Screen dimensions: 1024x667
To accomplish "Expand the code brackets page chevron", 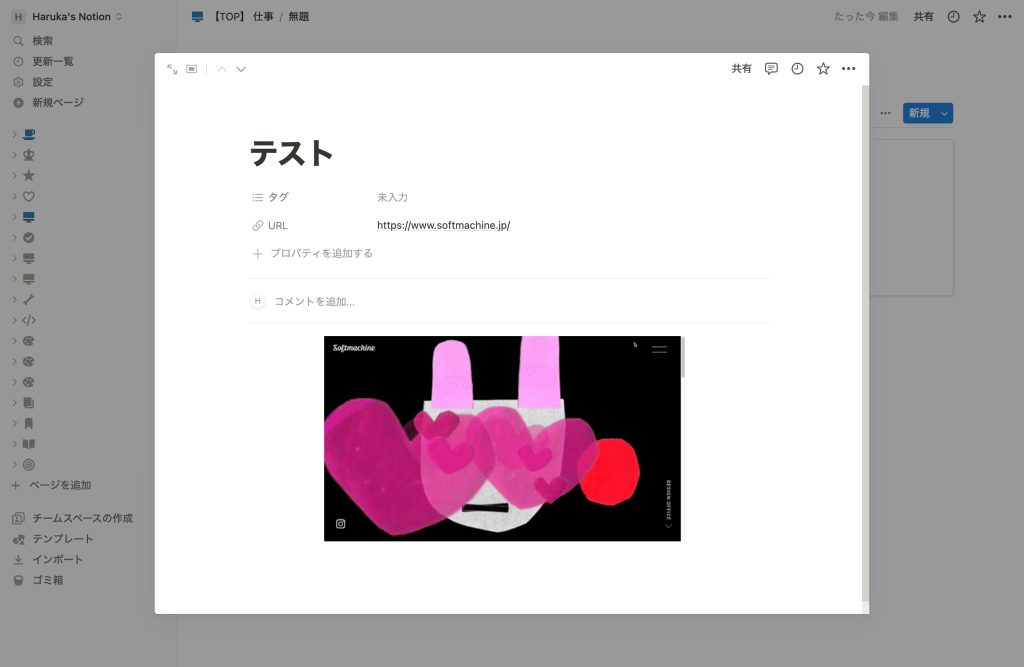I will tap(14, 320).
